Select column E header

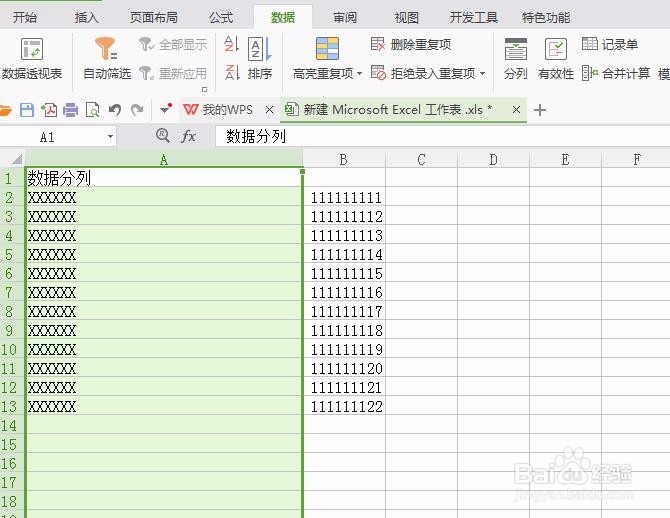(x=565, y=159)
